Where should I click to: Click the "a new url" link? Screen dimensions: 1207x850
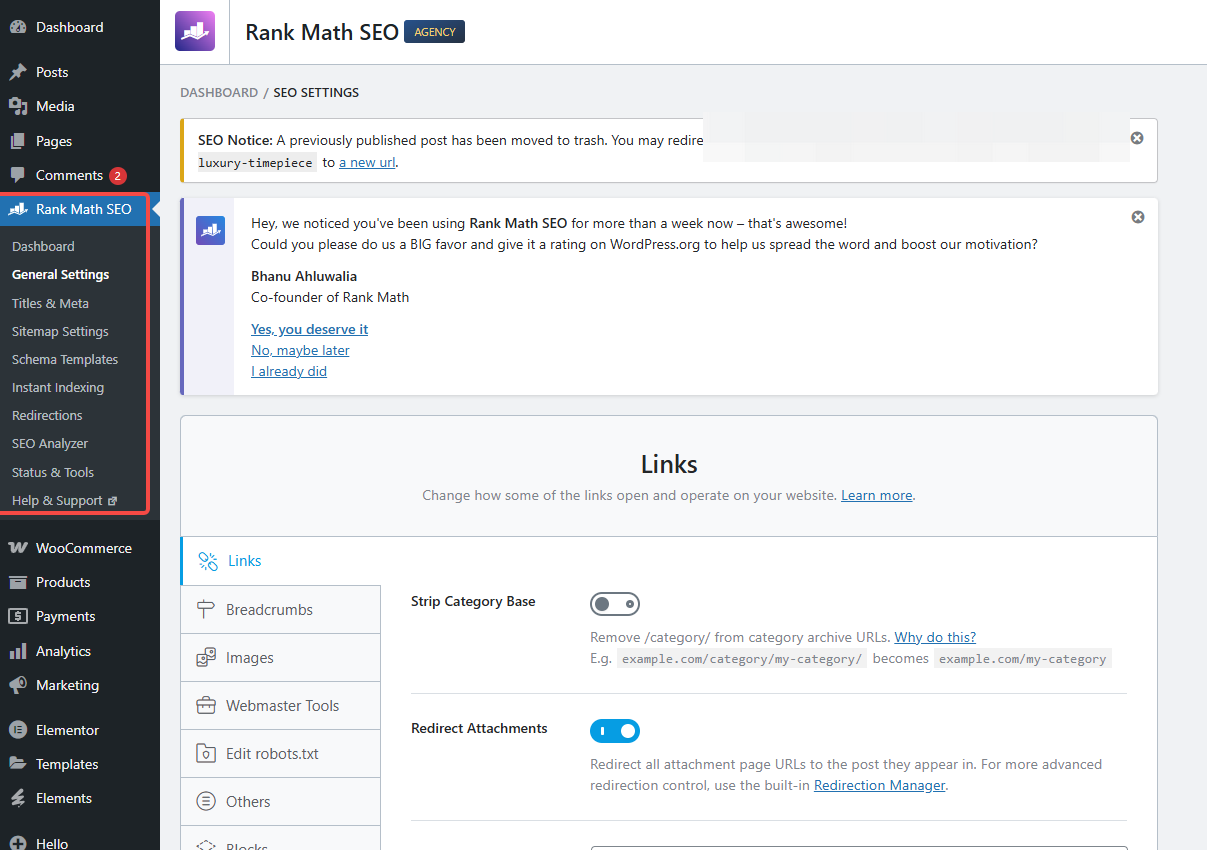coord(366,162)
